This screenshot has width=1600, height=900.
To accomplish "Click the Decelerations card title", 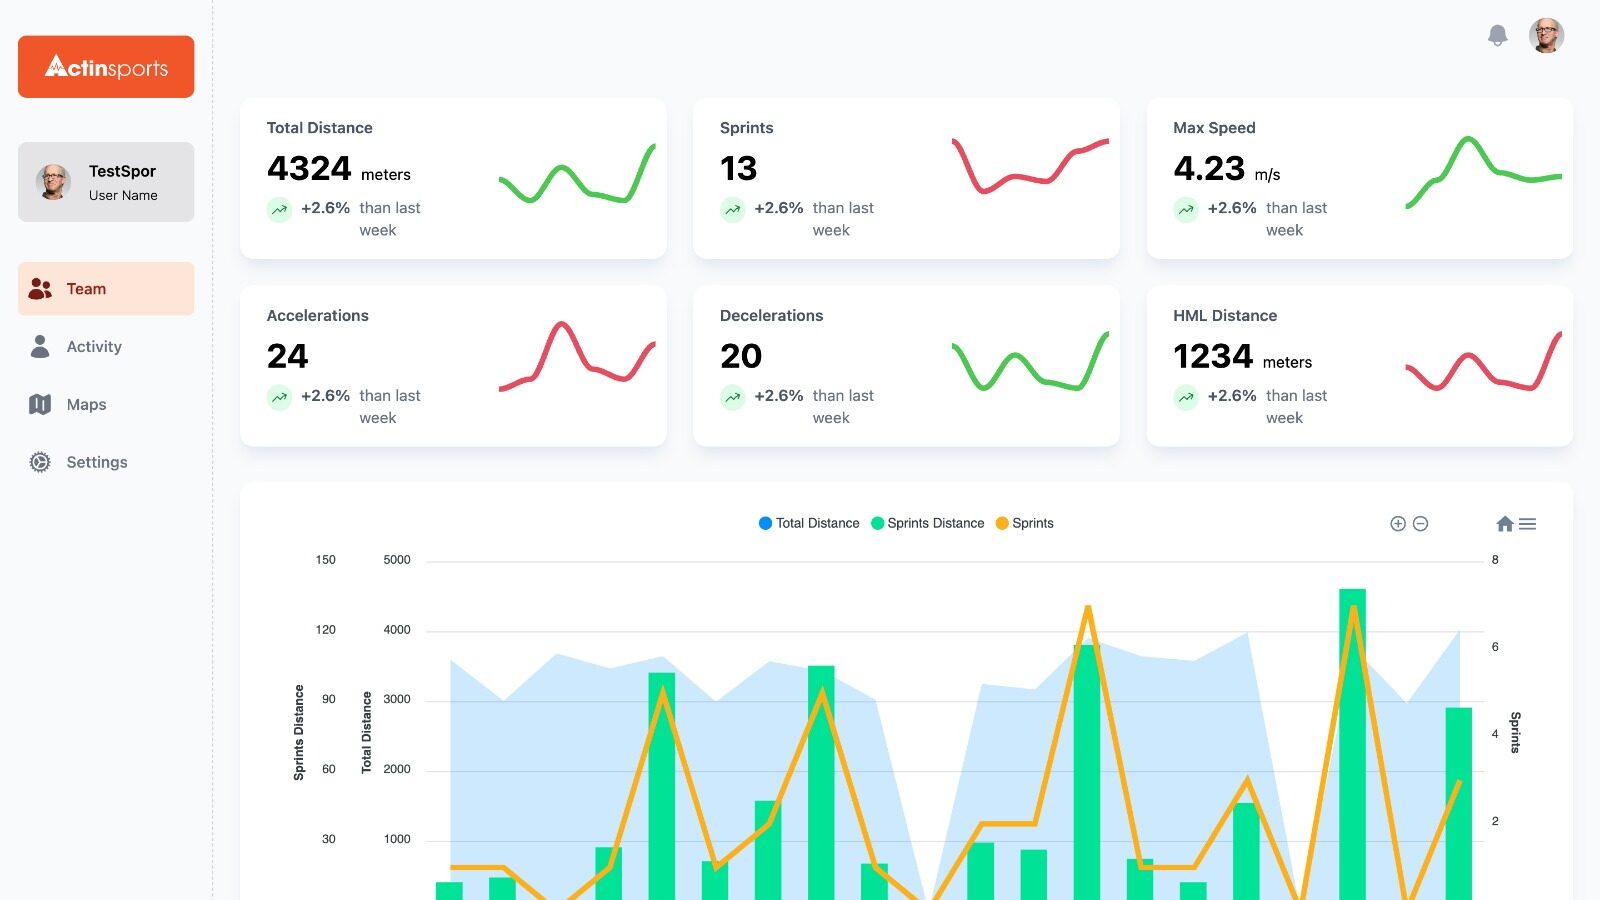I will point(772,316).
